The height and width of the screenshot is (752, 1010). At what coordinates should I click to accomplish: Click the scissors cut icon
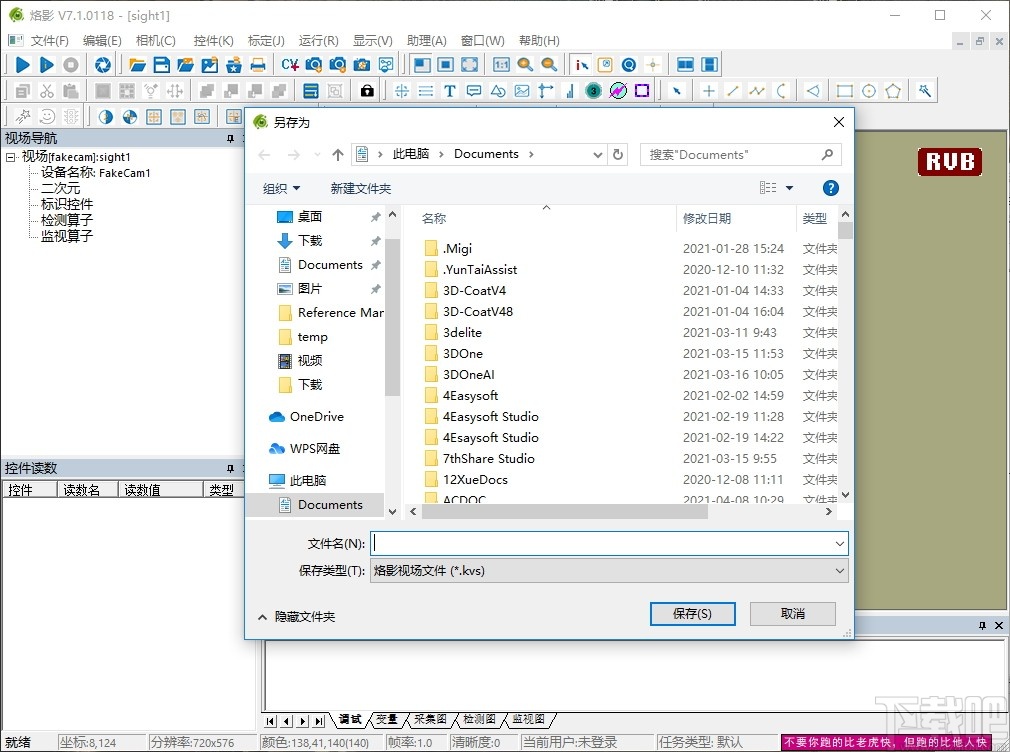pos(46,91)
